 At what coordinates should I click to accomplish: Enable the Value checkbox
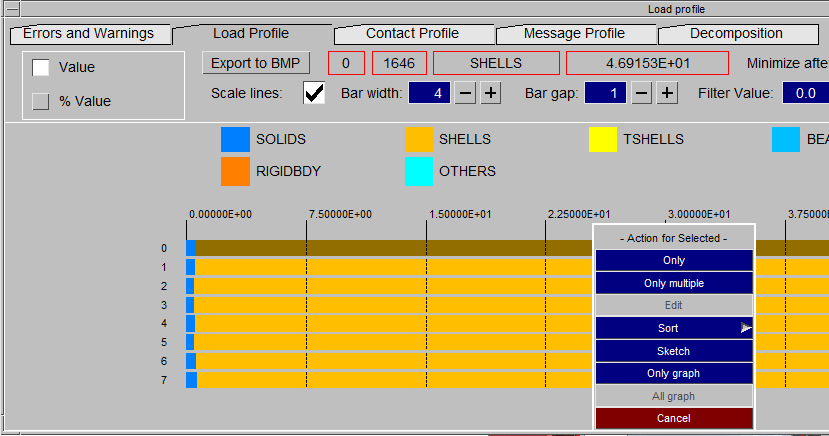click(x=41, y=68)
